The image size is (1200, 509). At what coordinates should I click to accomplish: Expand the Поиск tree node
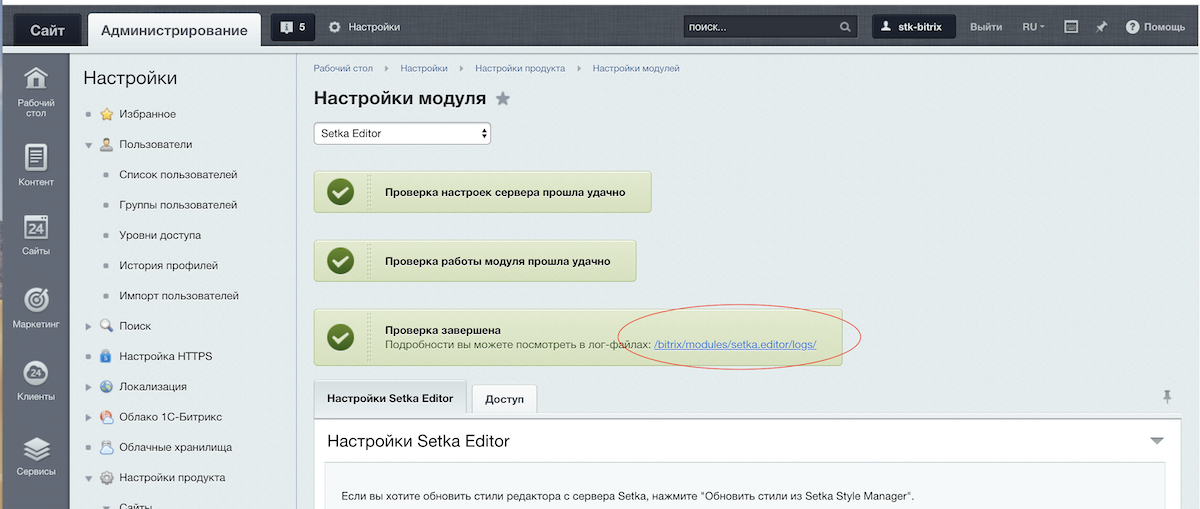click(x=89, y=326)
